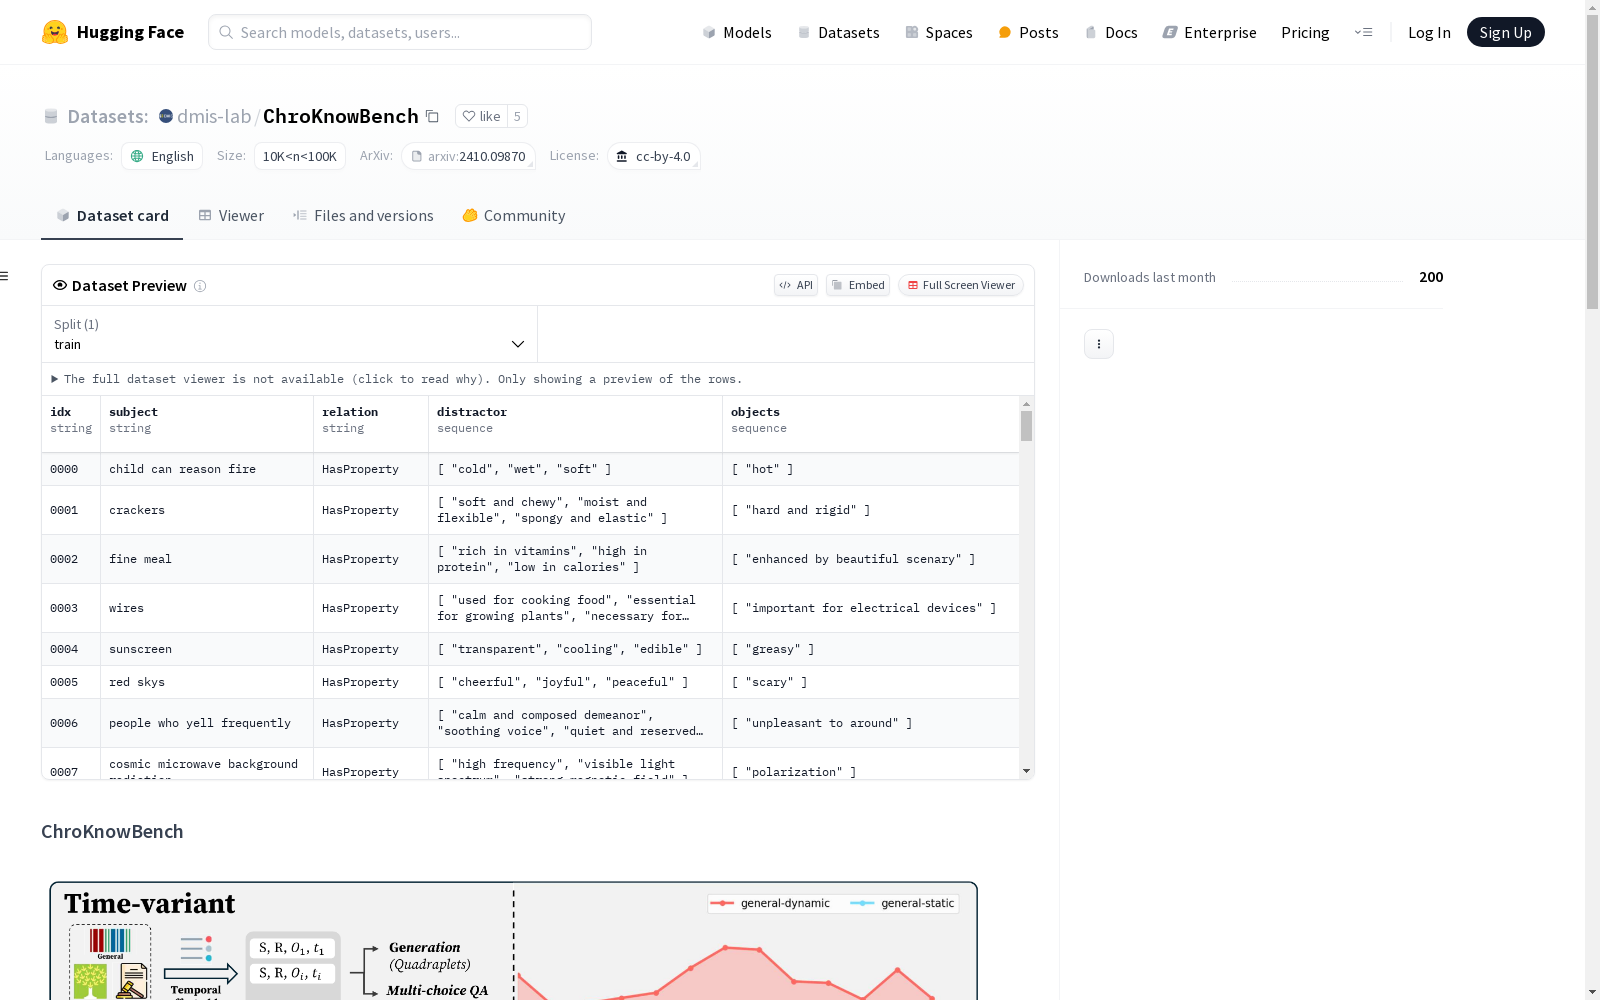This screenshot has height=1000, width=1600.
Task: Click the down arrow of the preview table scrollbar
Action: tap(1026, 771)
